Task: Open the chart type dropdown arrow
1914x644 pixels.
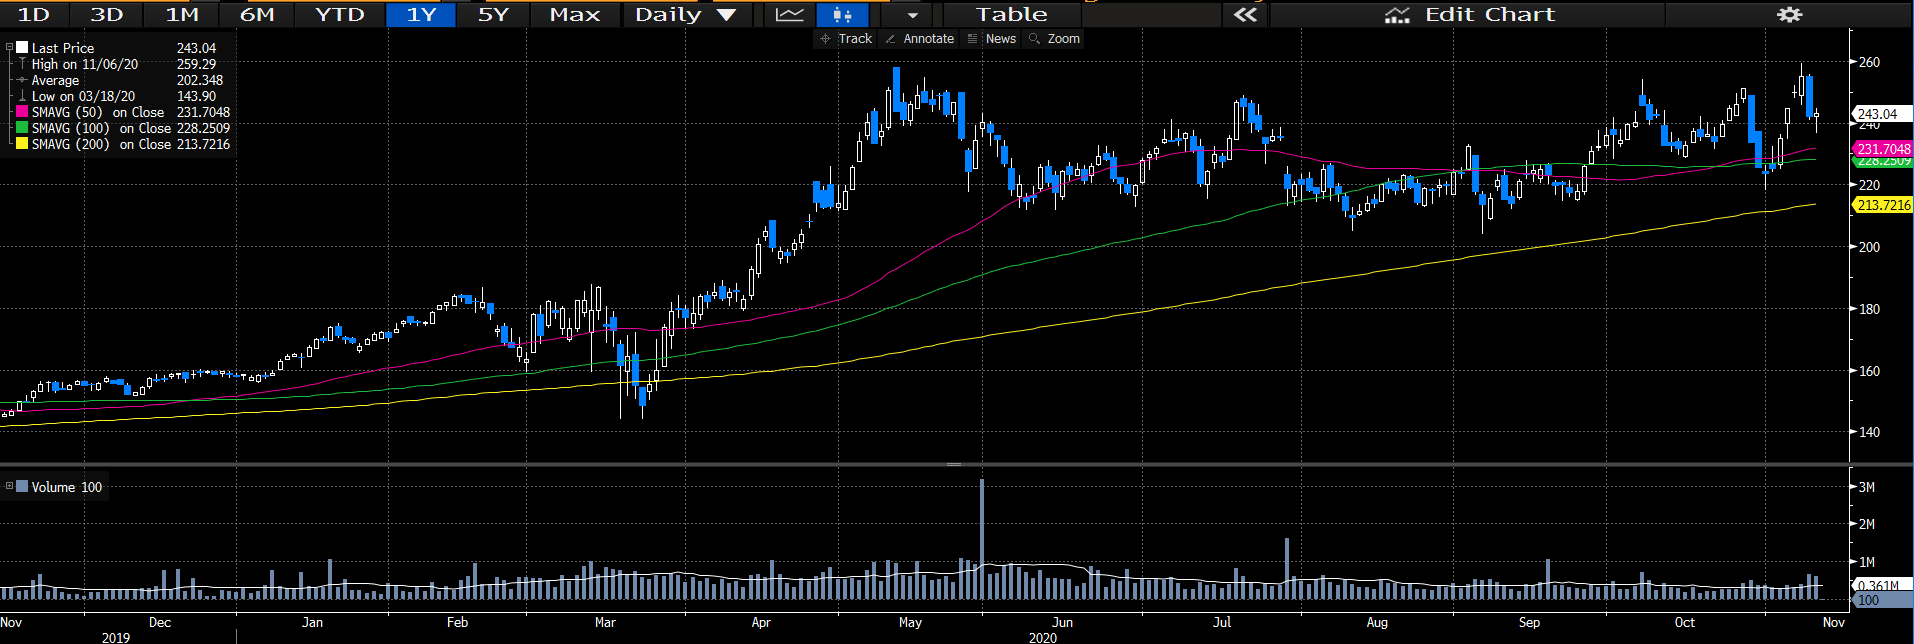Action: click(912, 15)
